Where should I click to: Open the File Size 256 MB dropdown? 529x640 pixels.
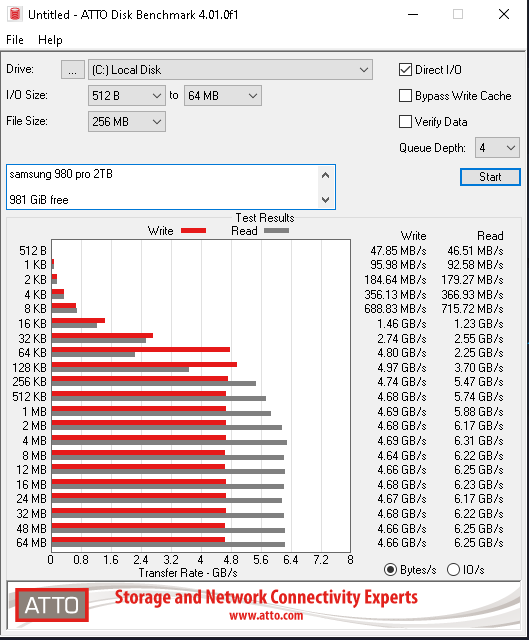coord(127,122)
